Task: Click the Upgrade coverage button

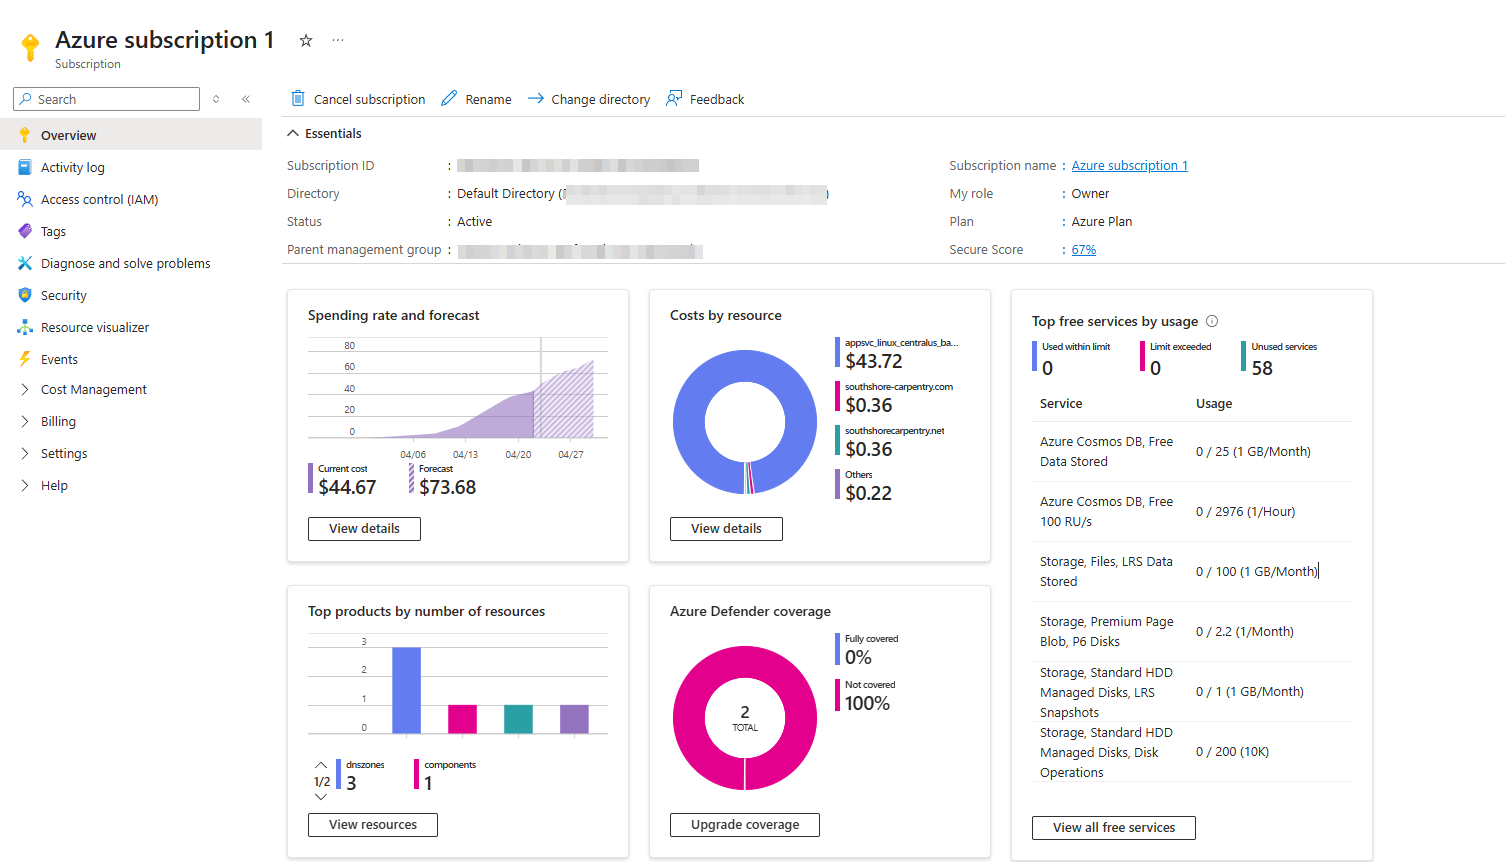Action: point(745,825)
